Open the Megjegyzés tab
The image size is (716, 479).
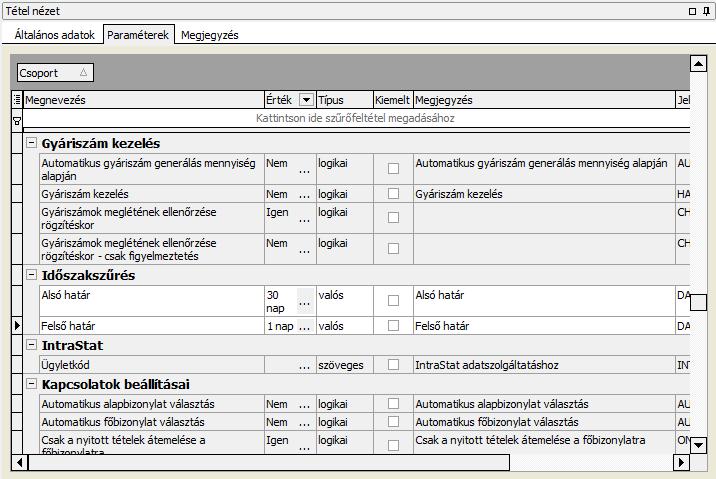pos(210,35)
